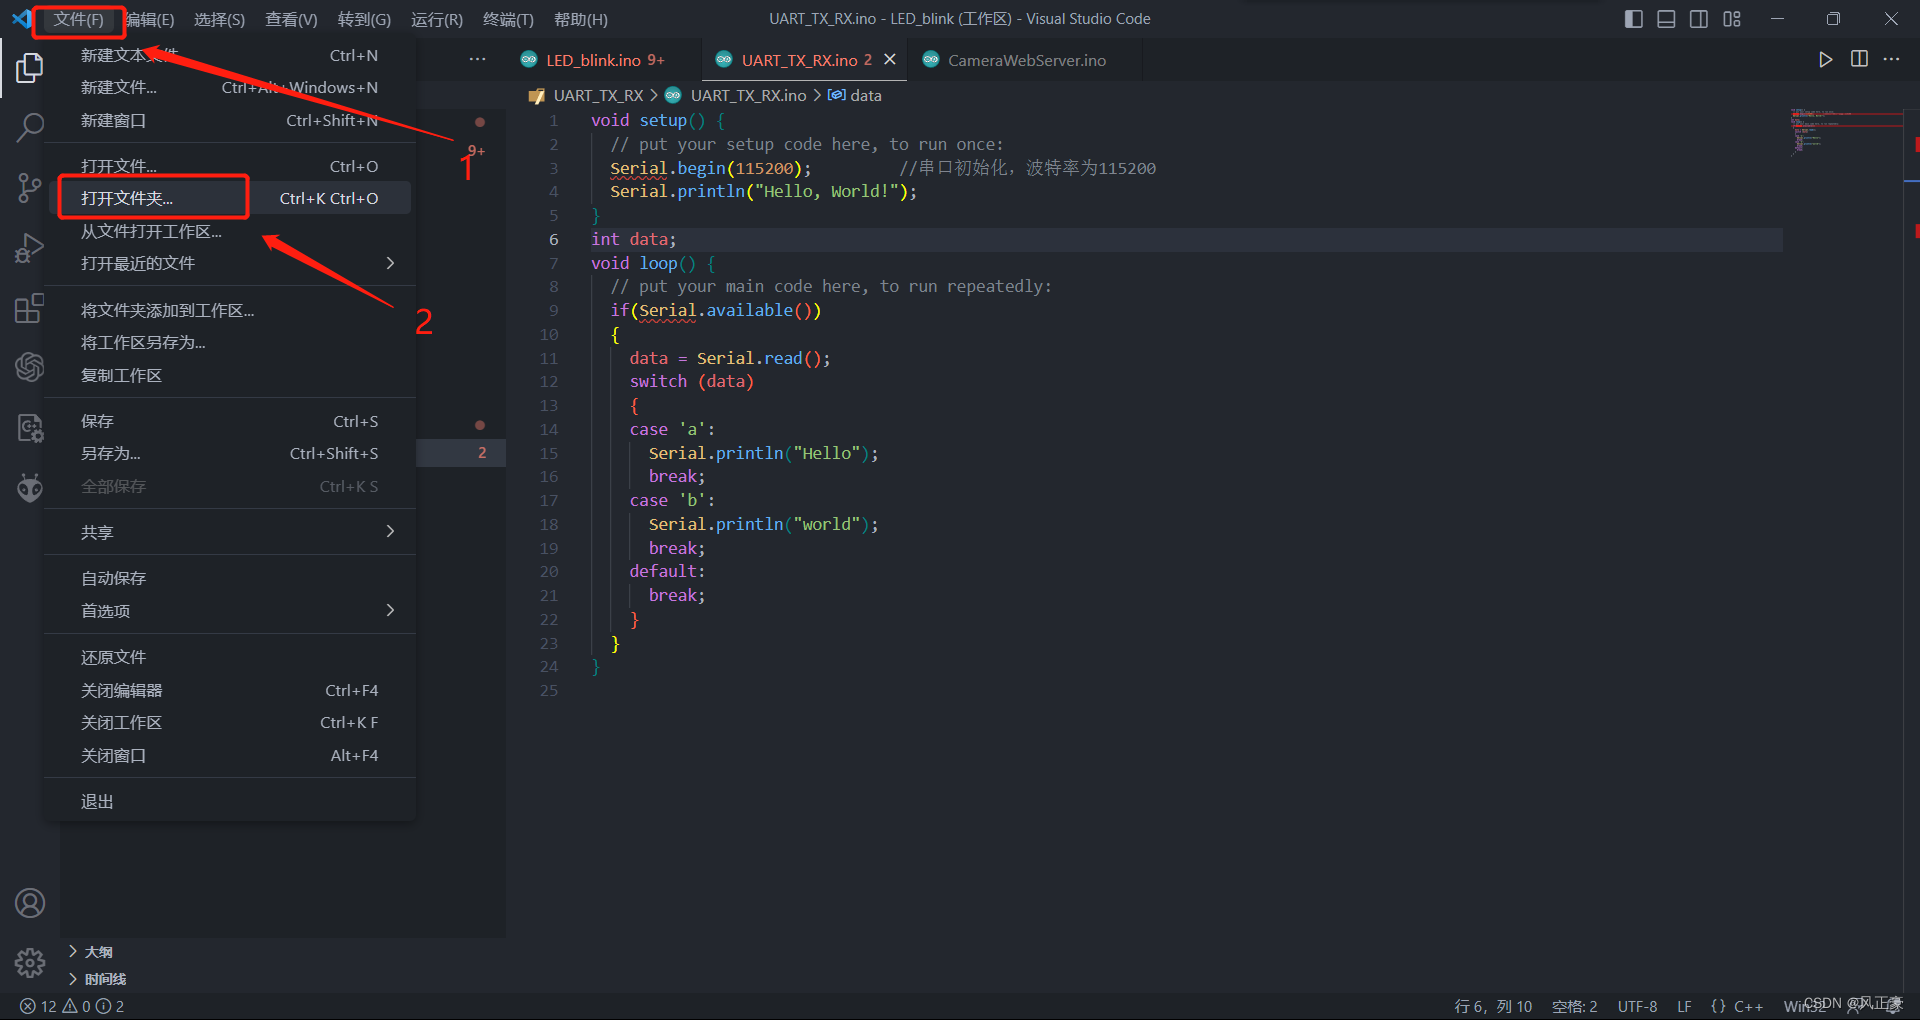The image size is (1920, 1020).
Task: Click UTF-8 encoding status item
Action: pyautogui.click(x=1637, y=1006)
